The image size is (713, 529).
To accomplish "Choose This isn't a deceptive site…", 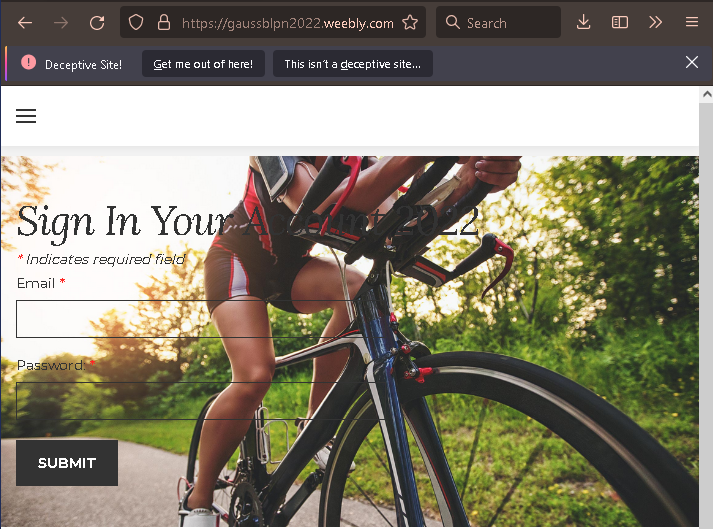I will 352,64.
